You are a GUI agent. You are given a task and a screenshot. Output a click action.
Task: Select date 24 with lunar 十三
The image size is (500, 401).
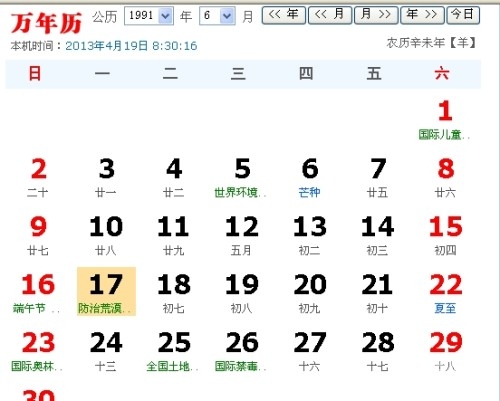pos(106,352)
